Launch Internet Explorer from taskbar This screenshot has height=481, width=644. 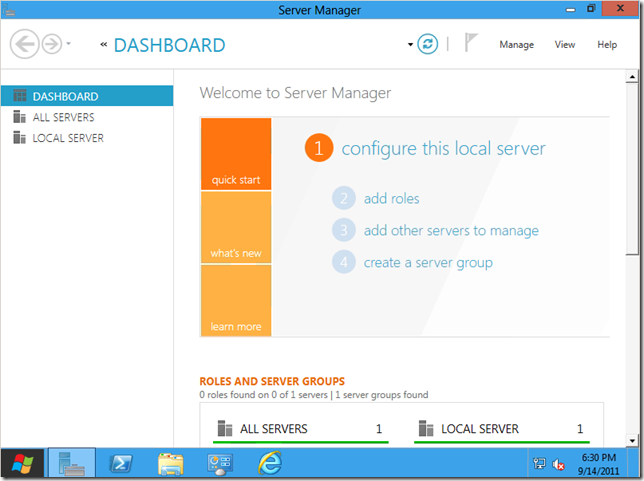coord(269,463)
